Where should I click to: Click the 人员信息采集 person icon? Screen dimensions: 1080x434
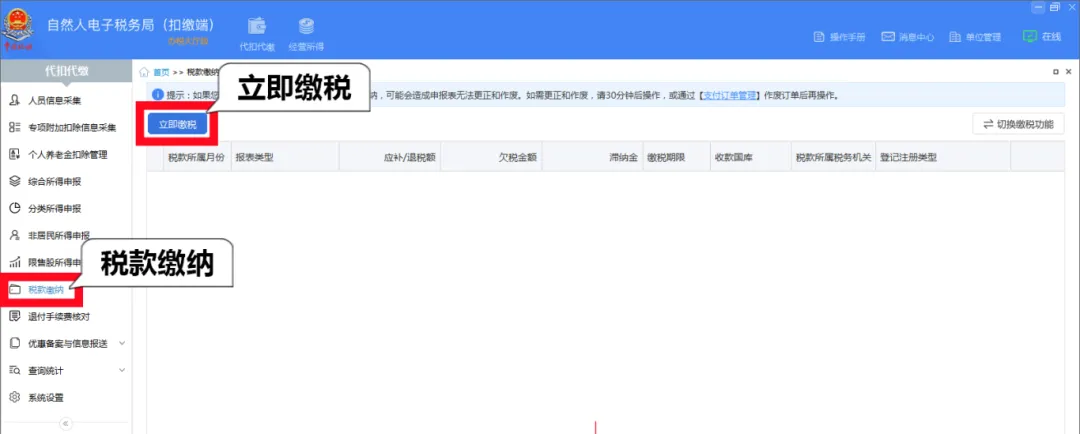14,101
